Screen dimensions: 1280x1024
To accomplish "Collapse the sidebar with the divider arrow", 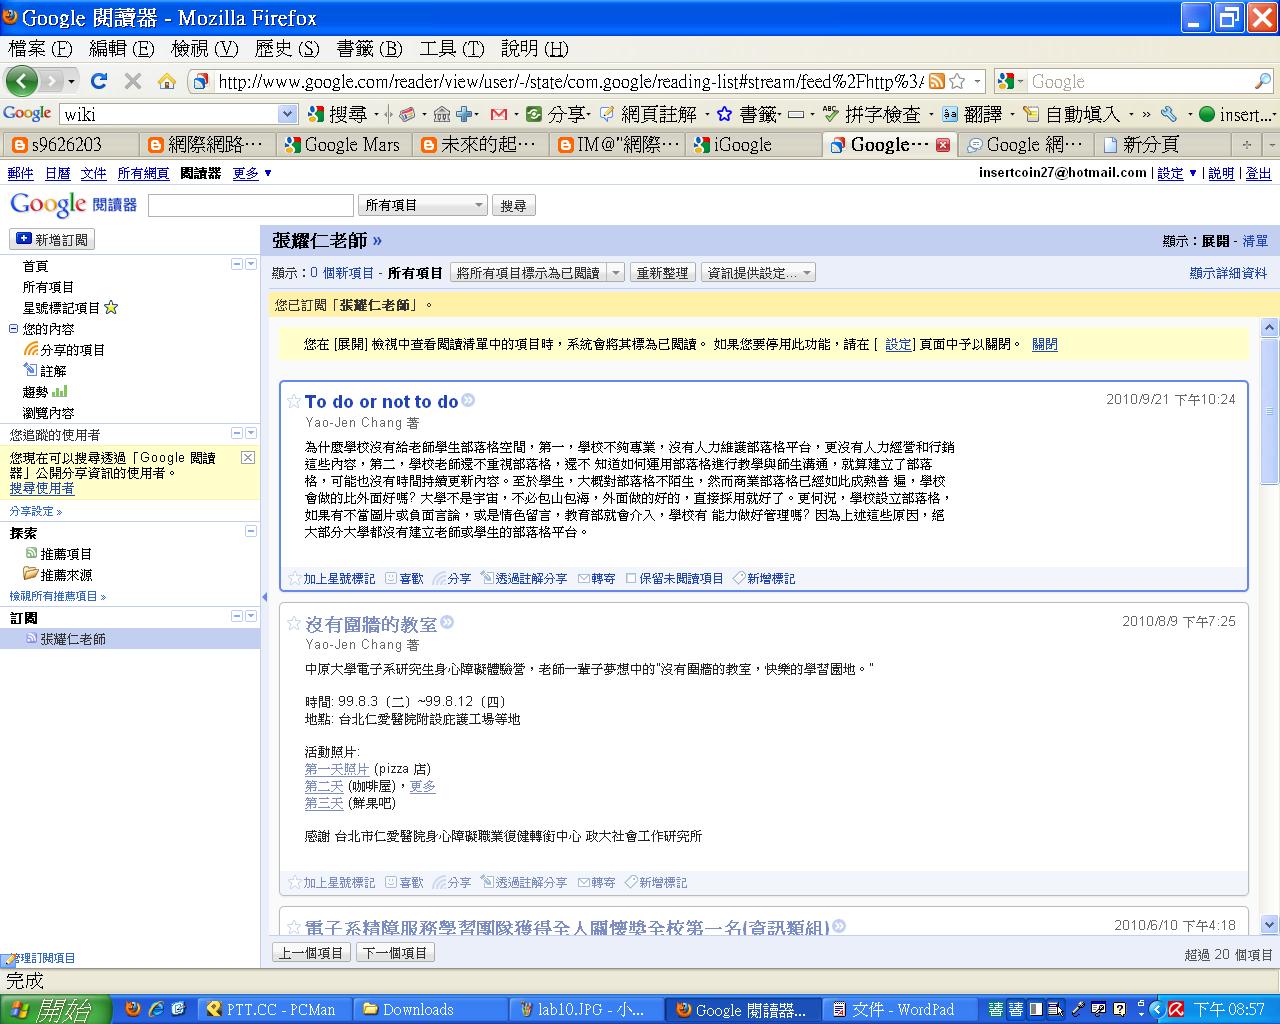I will coord(264,597).
